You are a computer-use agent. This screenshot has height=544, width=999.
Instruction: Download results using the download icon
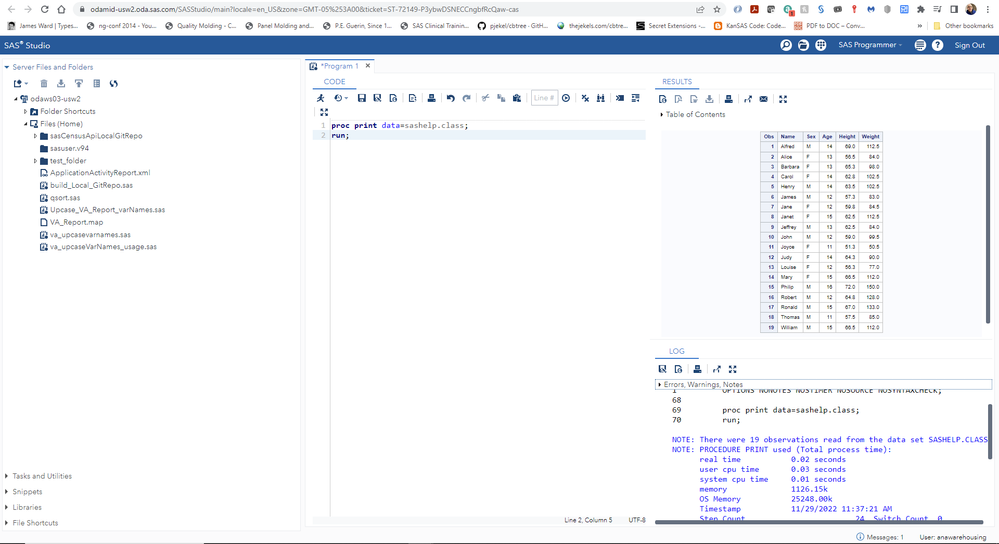[x=709, y=99]
